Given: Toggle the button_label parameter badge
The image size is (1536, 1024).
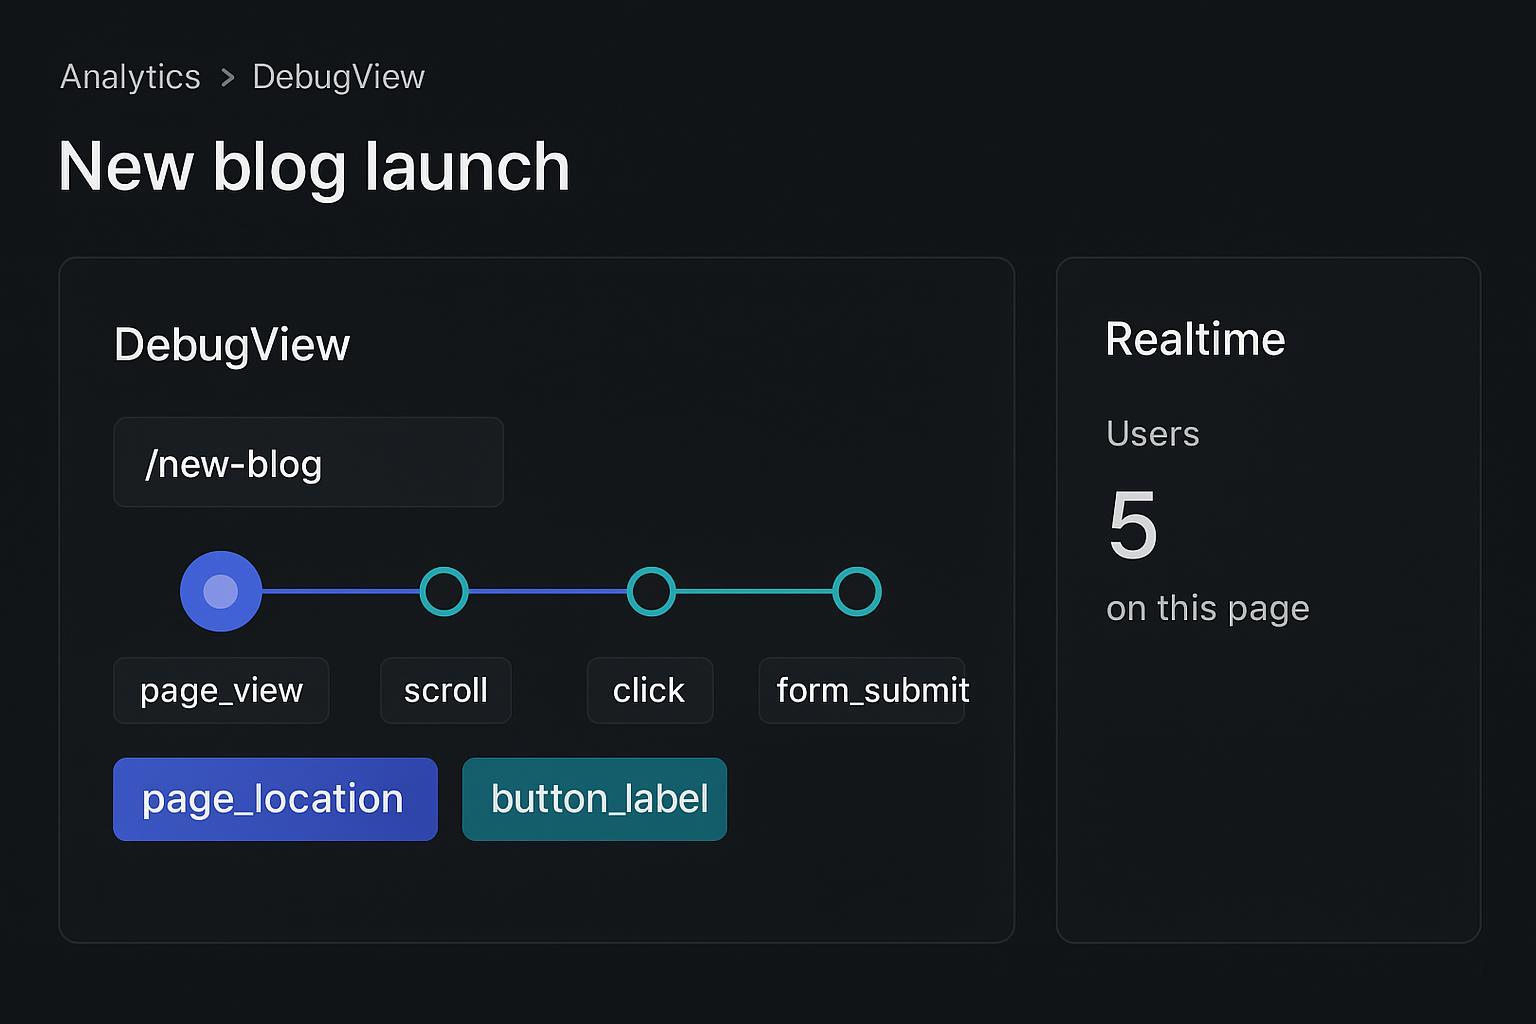Looking at the screenshot, I should tap(594, 799).
